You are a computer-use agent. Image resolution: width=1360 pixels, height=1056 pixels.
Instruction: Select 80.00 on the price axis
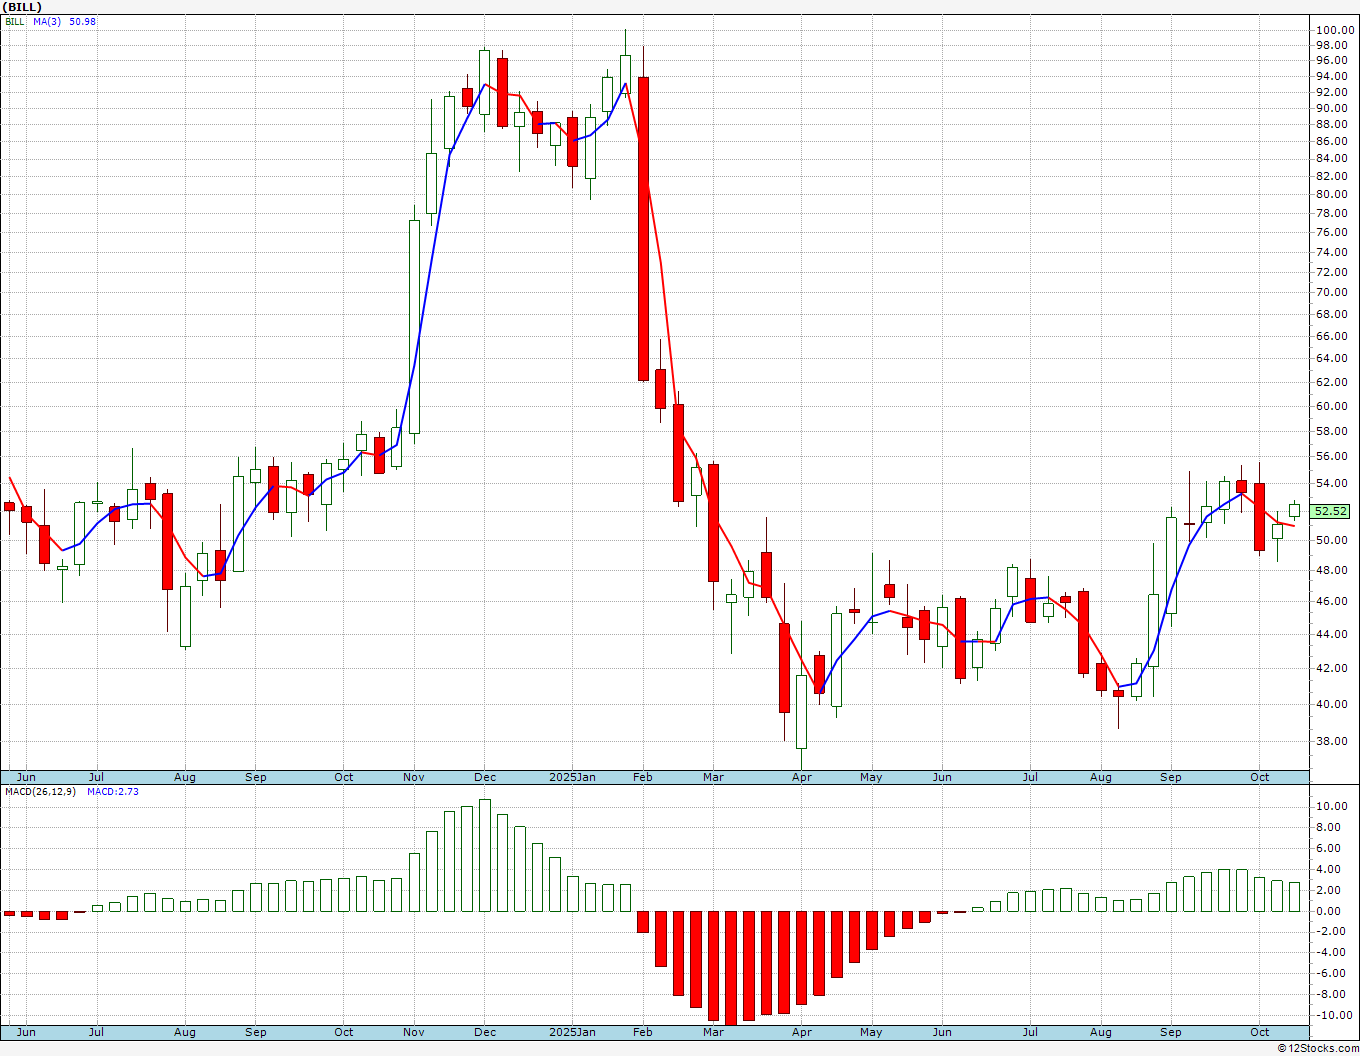point(1334,194)
